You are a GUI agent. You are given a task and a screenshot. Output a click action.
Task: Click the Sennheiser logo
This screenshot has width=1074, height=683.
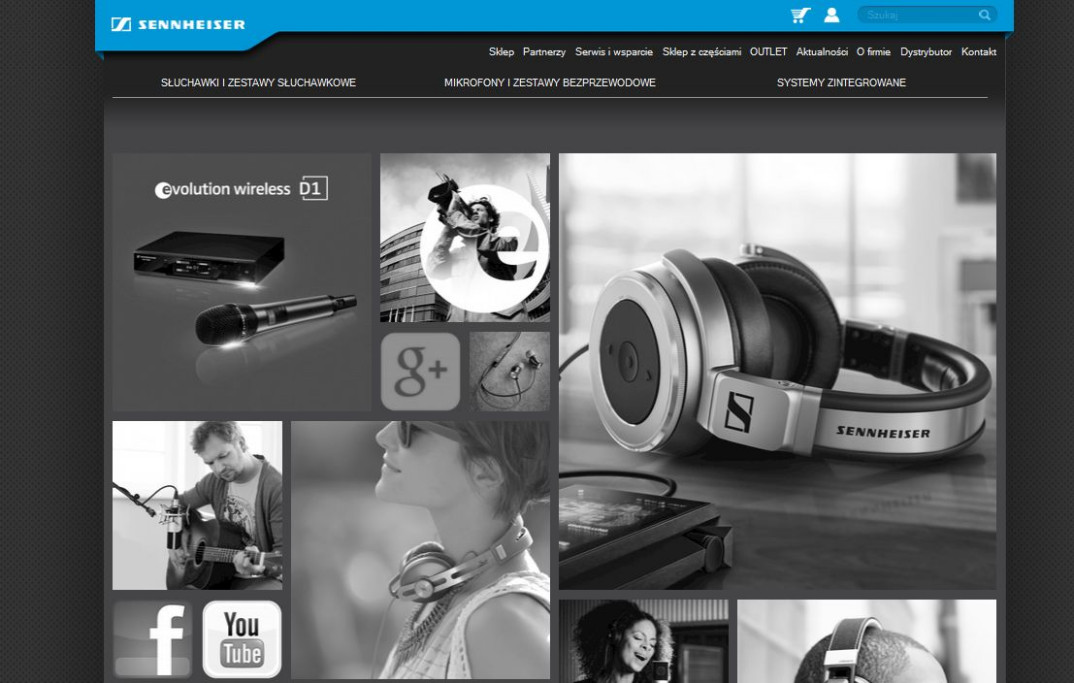pyautogui.click(x=178, y=24)
